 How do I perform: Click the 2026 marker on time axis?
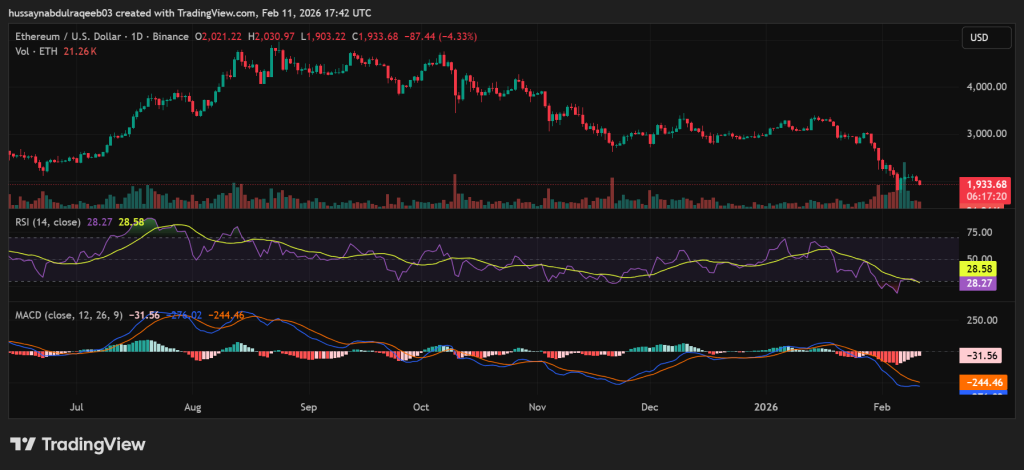tap(767, 408)
